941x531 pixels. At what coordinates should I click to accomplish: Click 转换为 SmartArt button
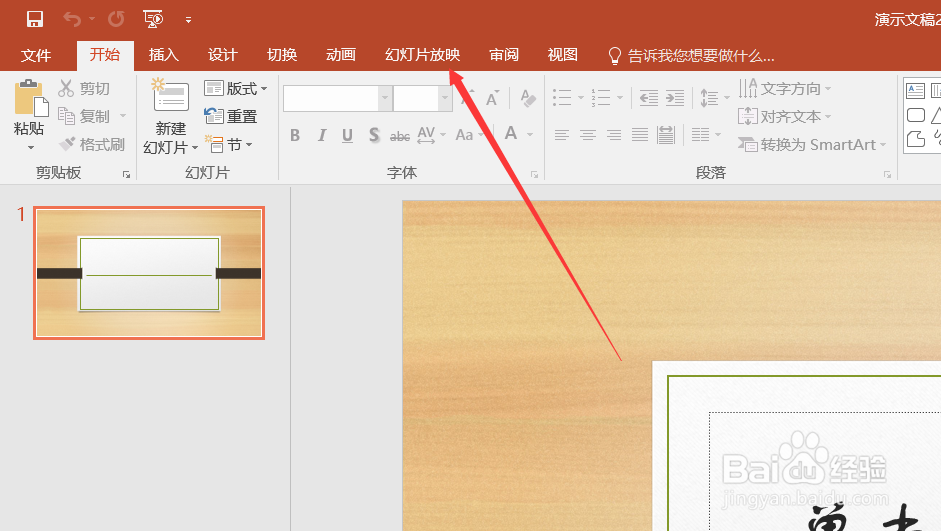pyautogui.click(x=812, y=145)
